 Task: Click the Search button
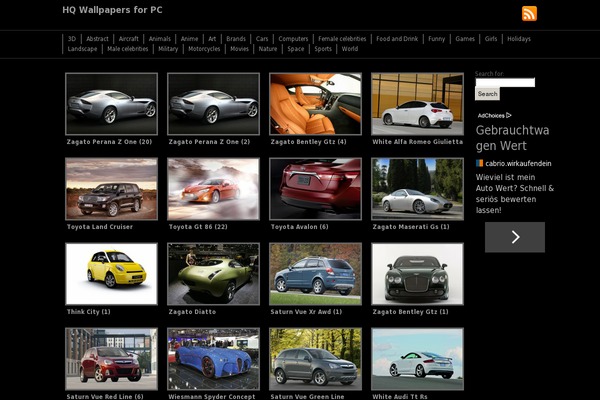(487, 94)
